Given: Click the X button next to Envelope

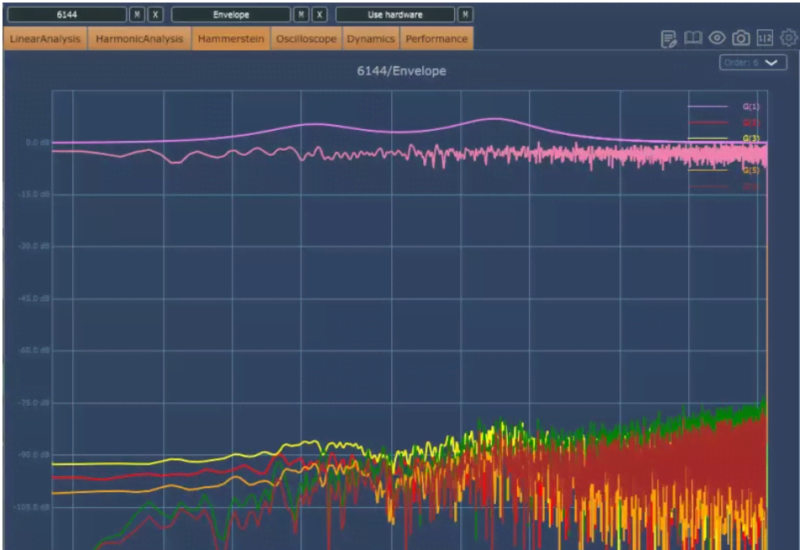Looking at the screenshot, I should click(x=319, y=15).
